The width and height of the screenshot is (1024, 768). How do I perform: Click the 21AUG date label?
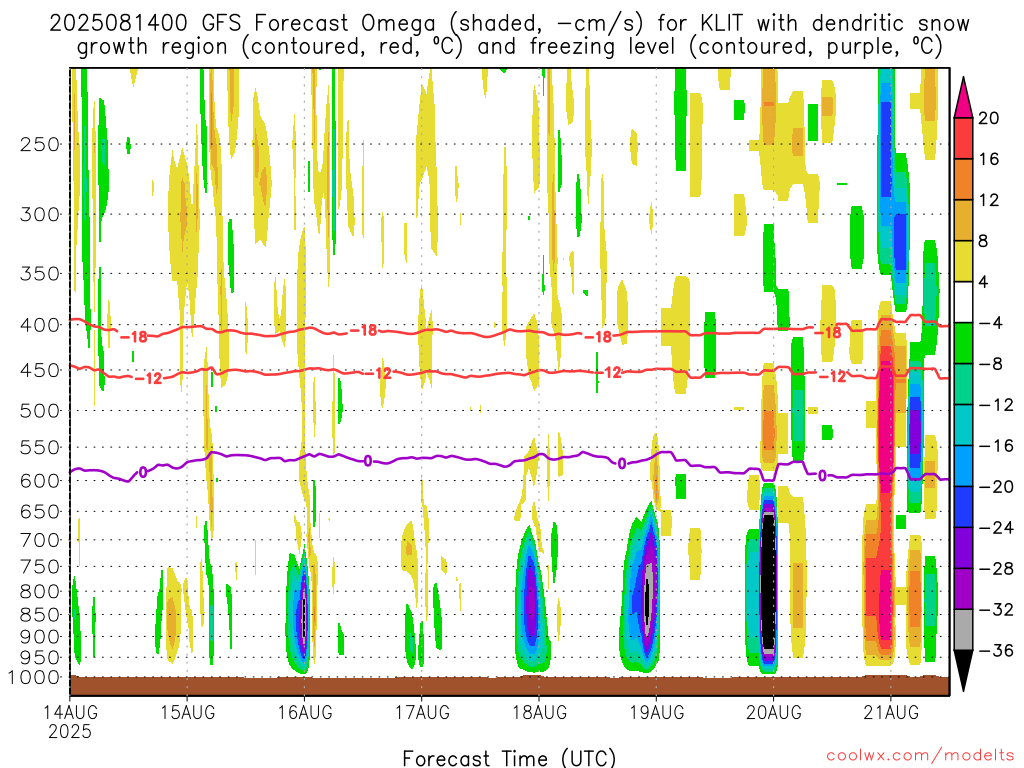pyautogui.click(x=891, y=712)
